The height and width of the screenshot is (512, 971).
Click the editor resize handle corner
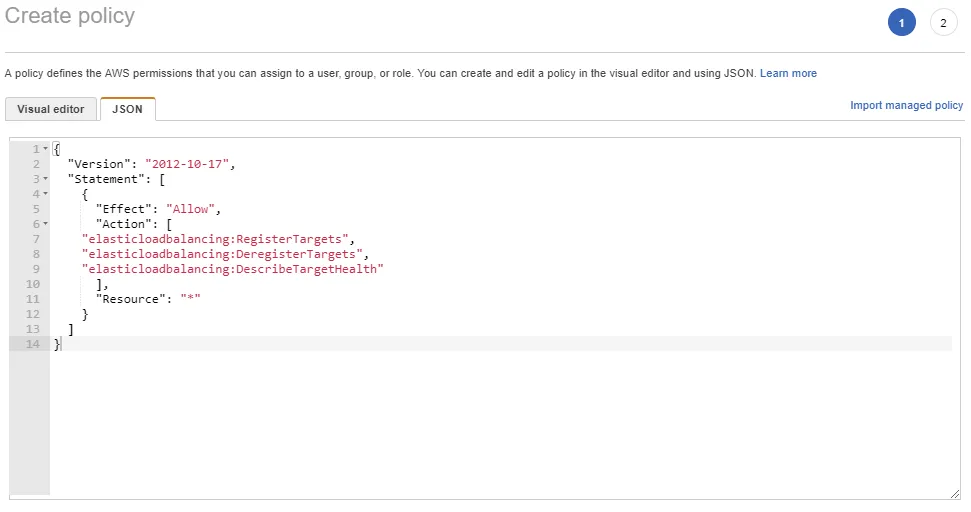(x=955, y=493)
